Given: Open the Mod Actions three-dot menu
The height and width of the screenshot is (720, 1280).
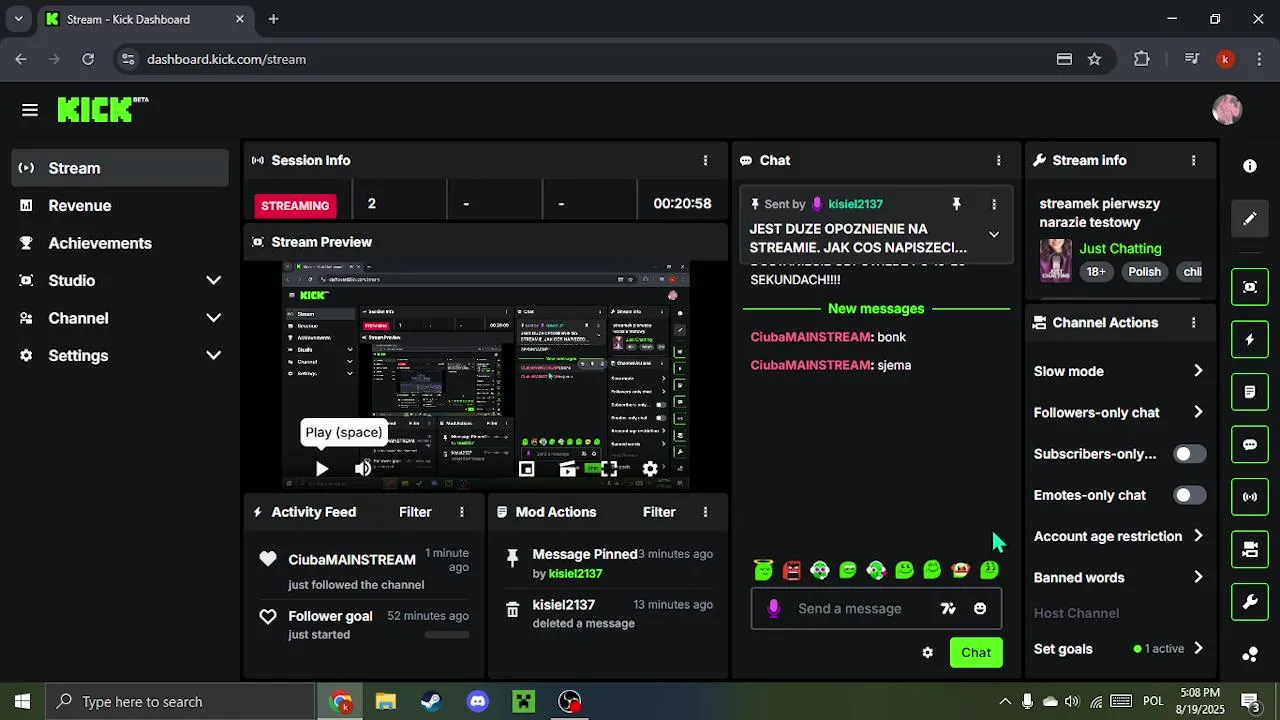Looking at the screenshot, I should coord(705,512).
